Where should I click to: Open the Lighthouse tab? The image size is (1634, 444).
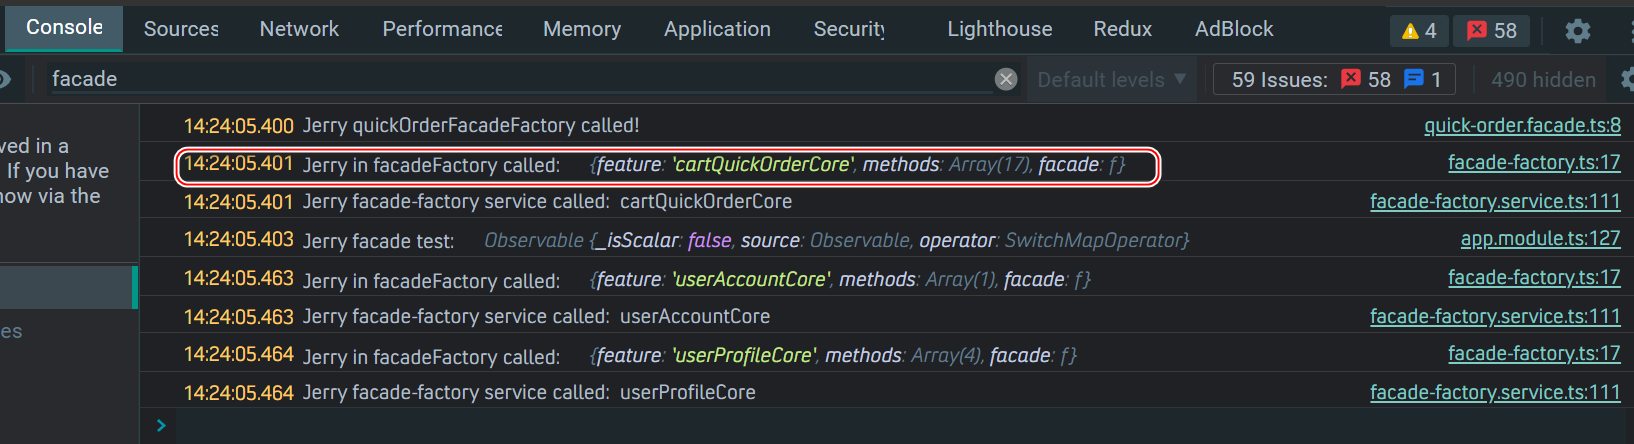tap(999, 29)
